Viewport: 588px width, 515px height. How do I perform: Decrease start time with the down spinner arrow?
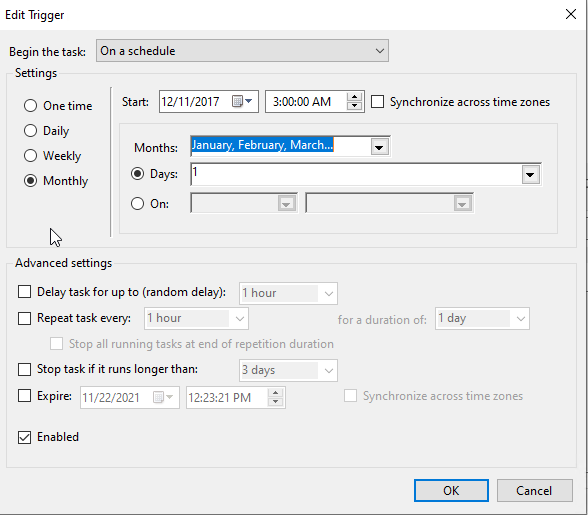tap(354, 106)
